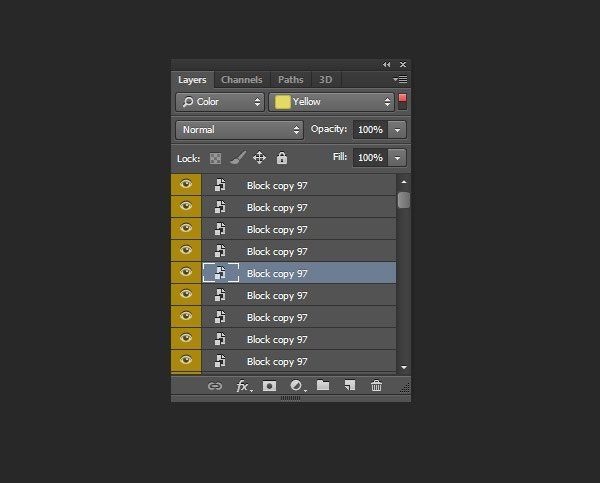Open the fx layer style menu
The height and width of the screenshot is (483, 600).
click(244, 386)
